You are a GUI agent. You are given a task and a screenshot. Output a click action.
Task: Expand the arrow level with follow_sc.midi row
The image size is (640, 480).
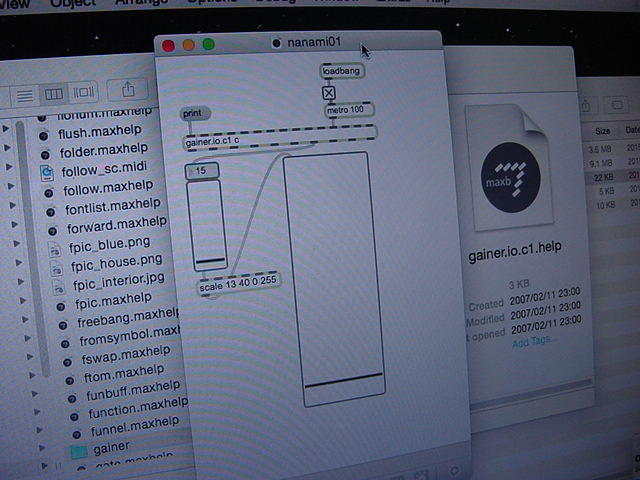tap(9, 167)
